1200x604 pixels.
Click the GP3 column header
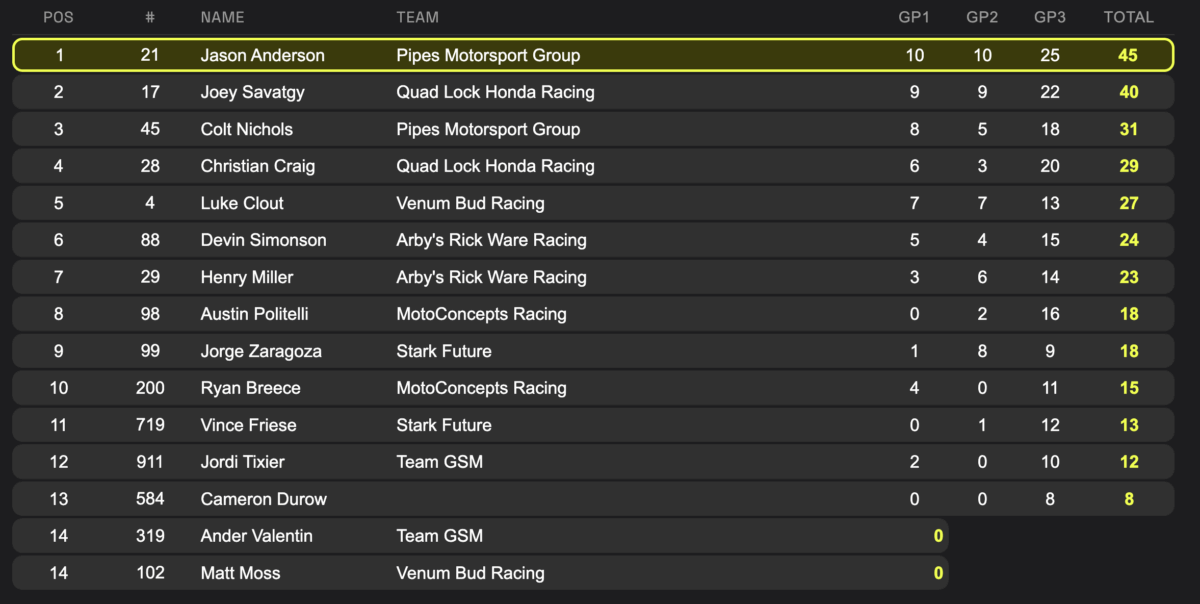[x=1050, y=17]
